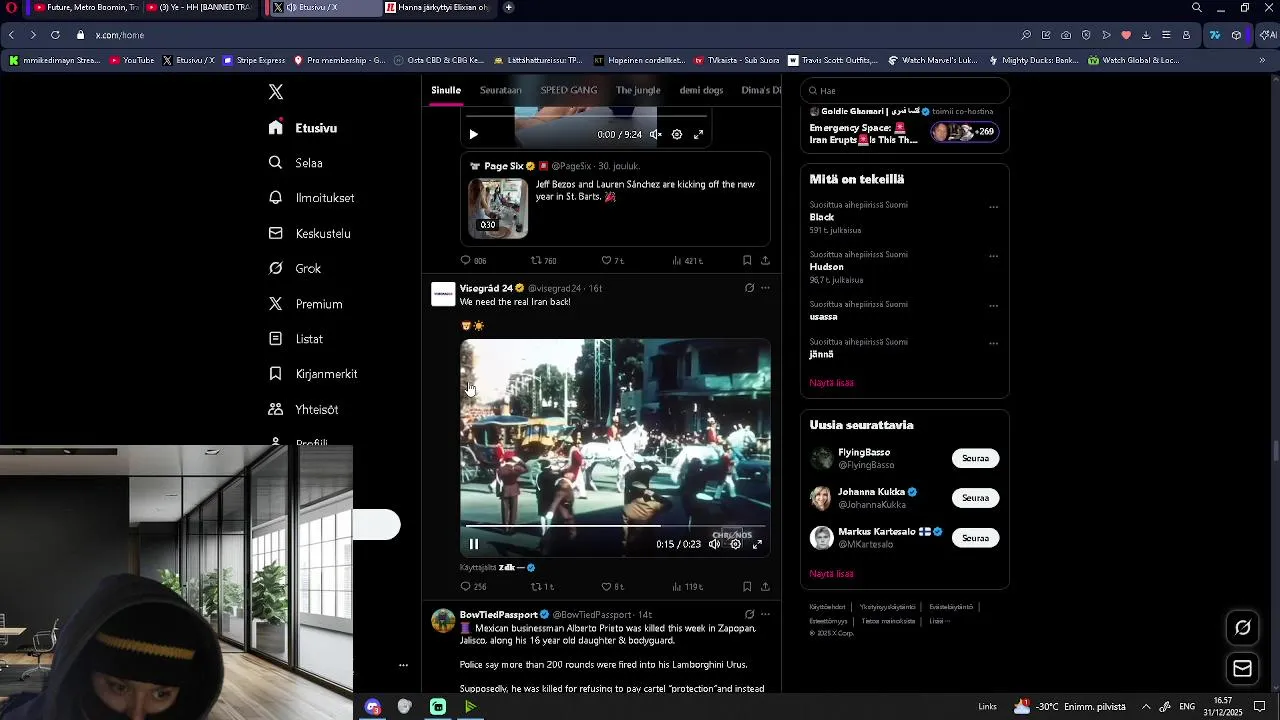The width and height of the screenshot is (1280, 720).
Task: Open floating Grok button
Action: pos(1243,628)
